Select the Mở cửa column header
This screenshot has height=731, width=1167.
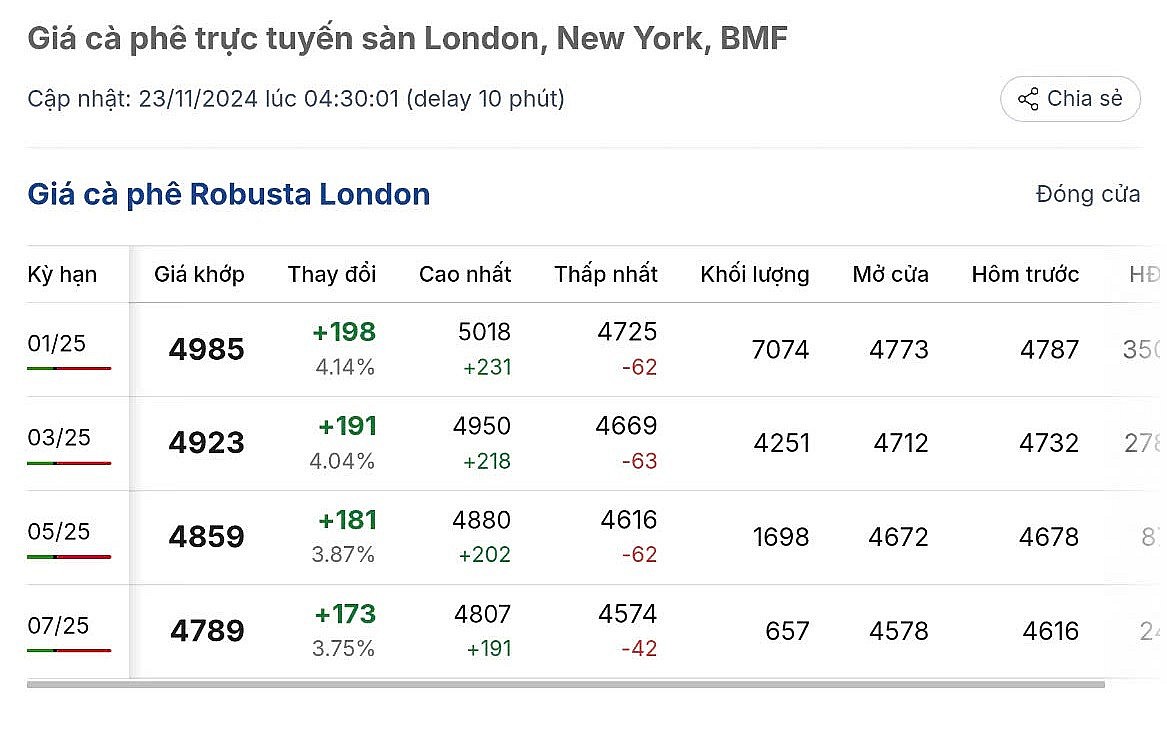[x=890, y=274]
